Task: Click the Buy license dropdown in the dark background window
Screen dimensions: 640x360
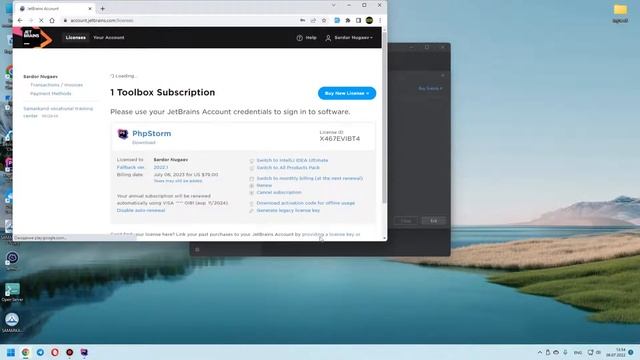Action: [430, 88]
